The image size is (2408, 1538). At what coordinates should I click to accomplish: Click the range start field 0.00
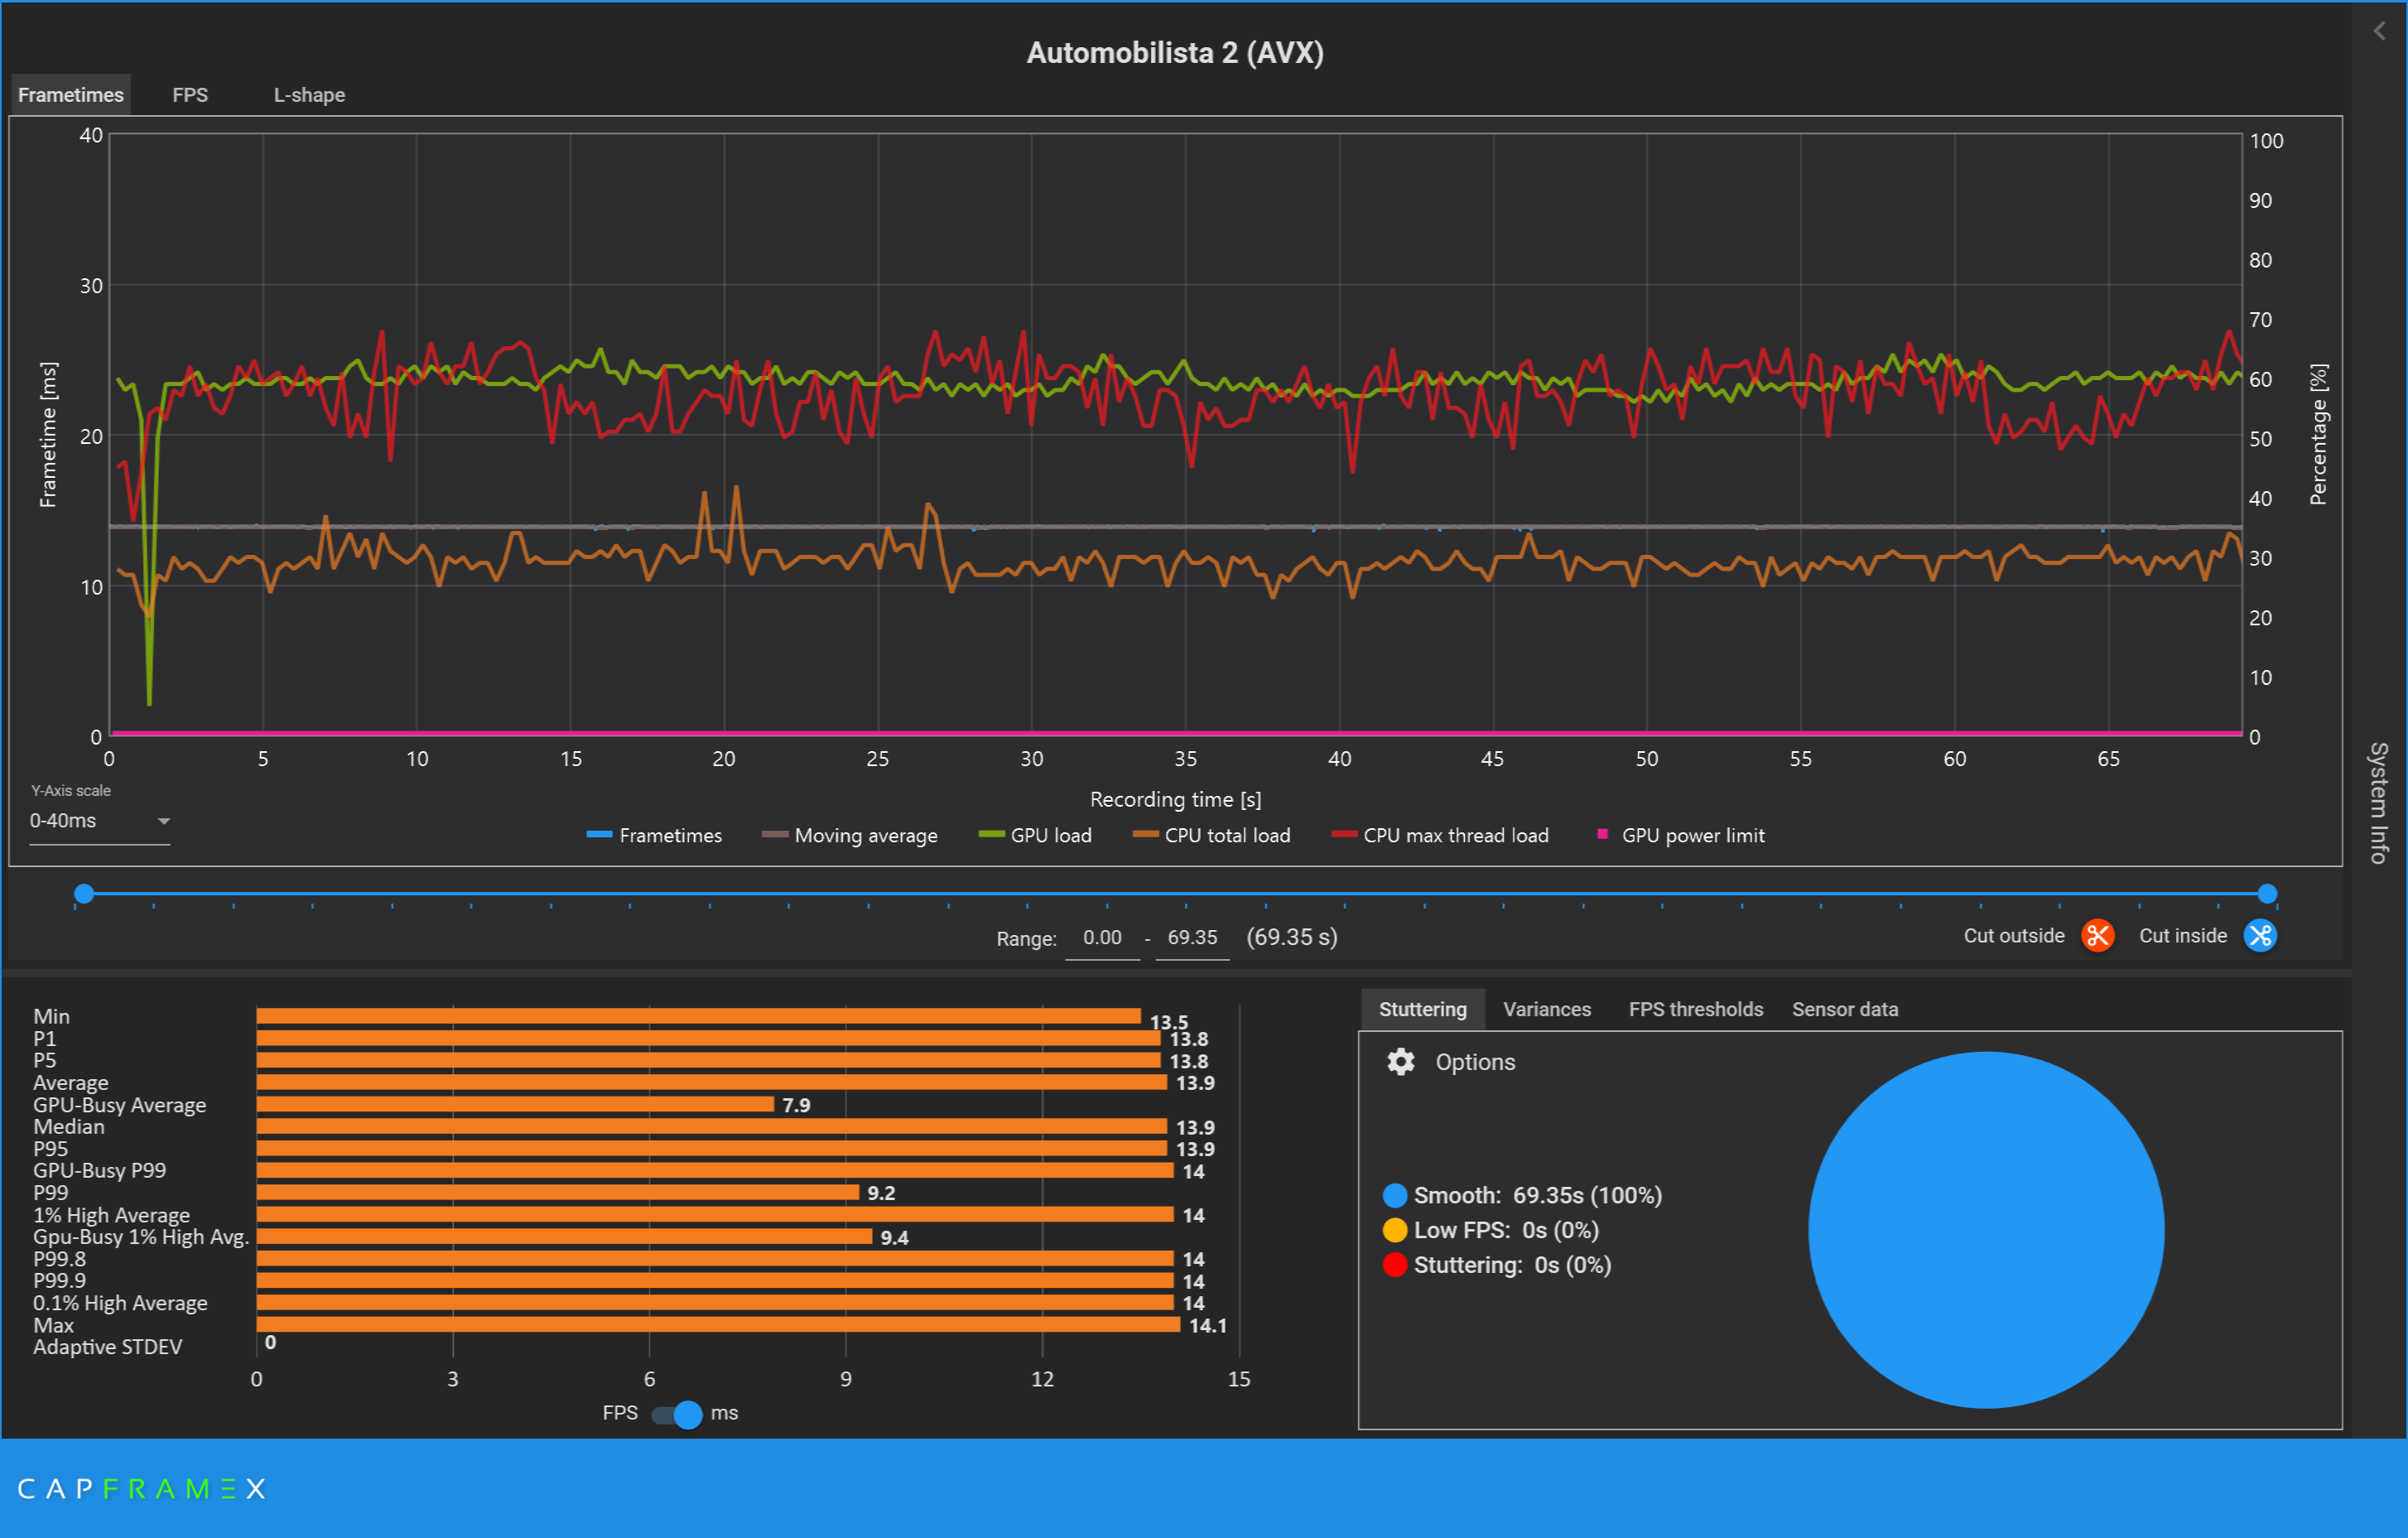click(x=1102, y=938)
